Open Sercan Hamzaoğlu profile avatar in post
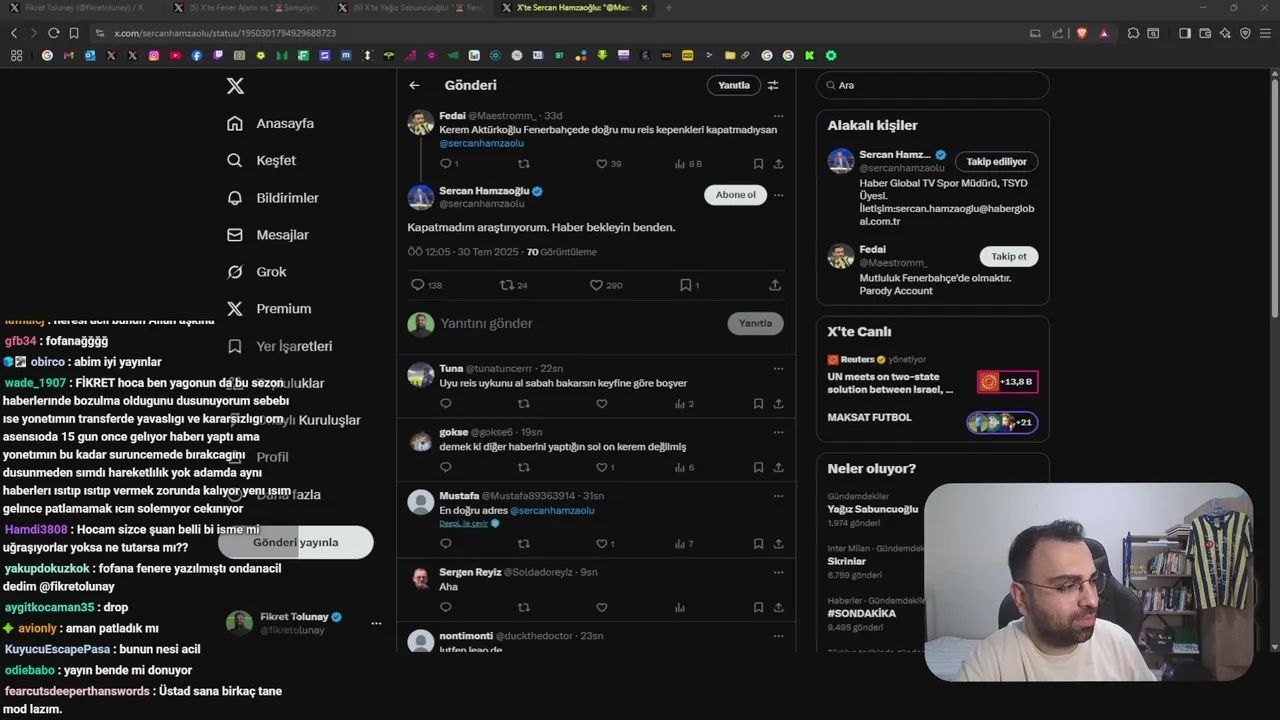Screen dimensions: 1280x720 tap(421, 197)
